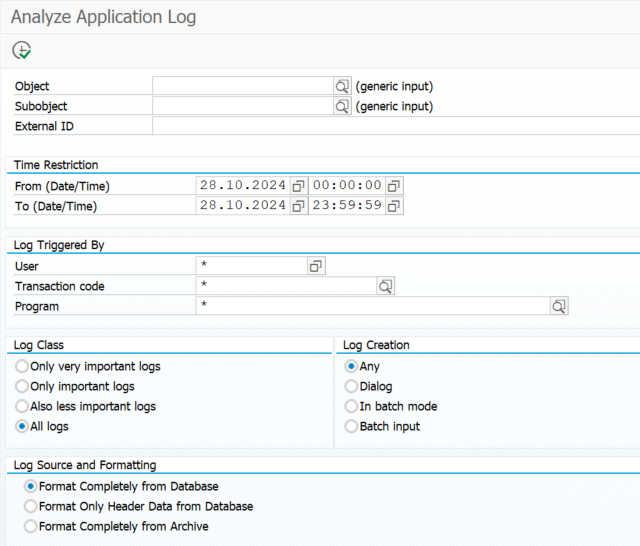This screenshot has height=546, width=640.
Task: Open search help for Object field
Action: click(x=342, y=87)
